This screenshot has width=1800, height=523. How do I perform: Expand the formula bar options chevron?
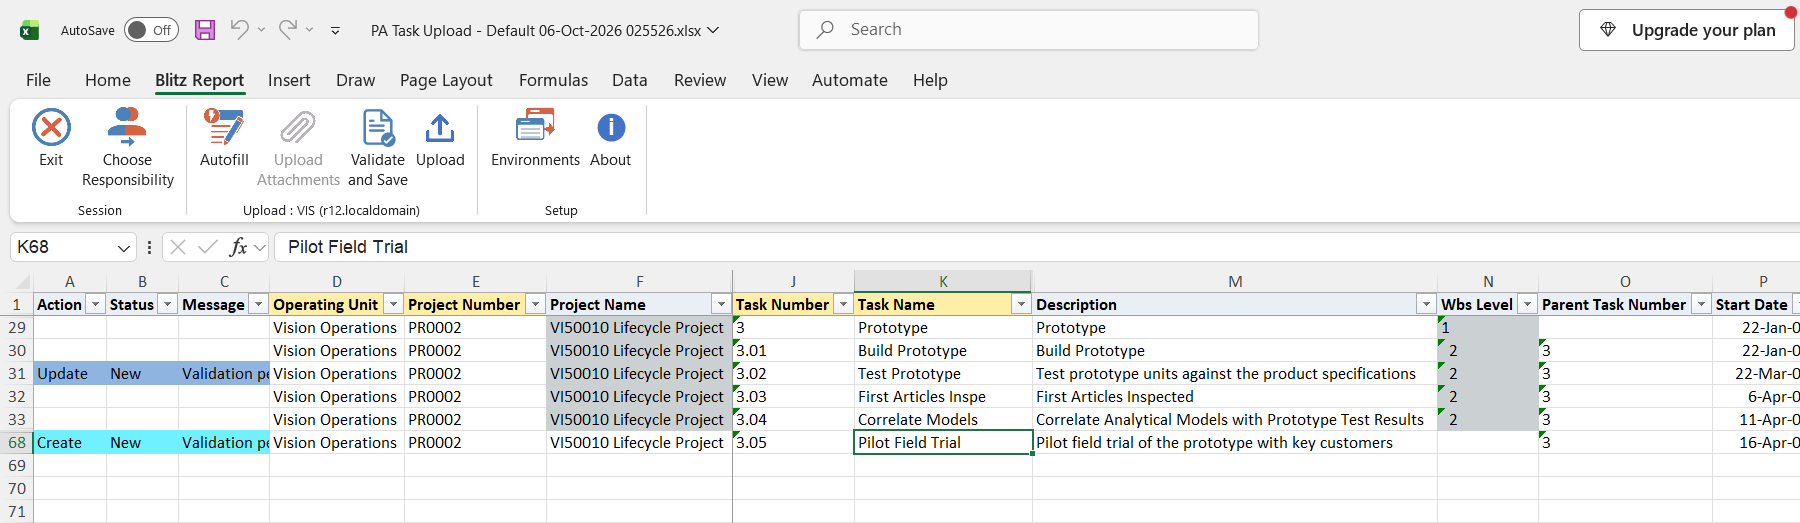[x=261, y=247]
